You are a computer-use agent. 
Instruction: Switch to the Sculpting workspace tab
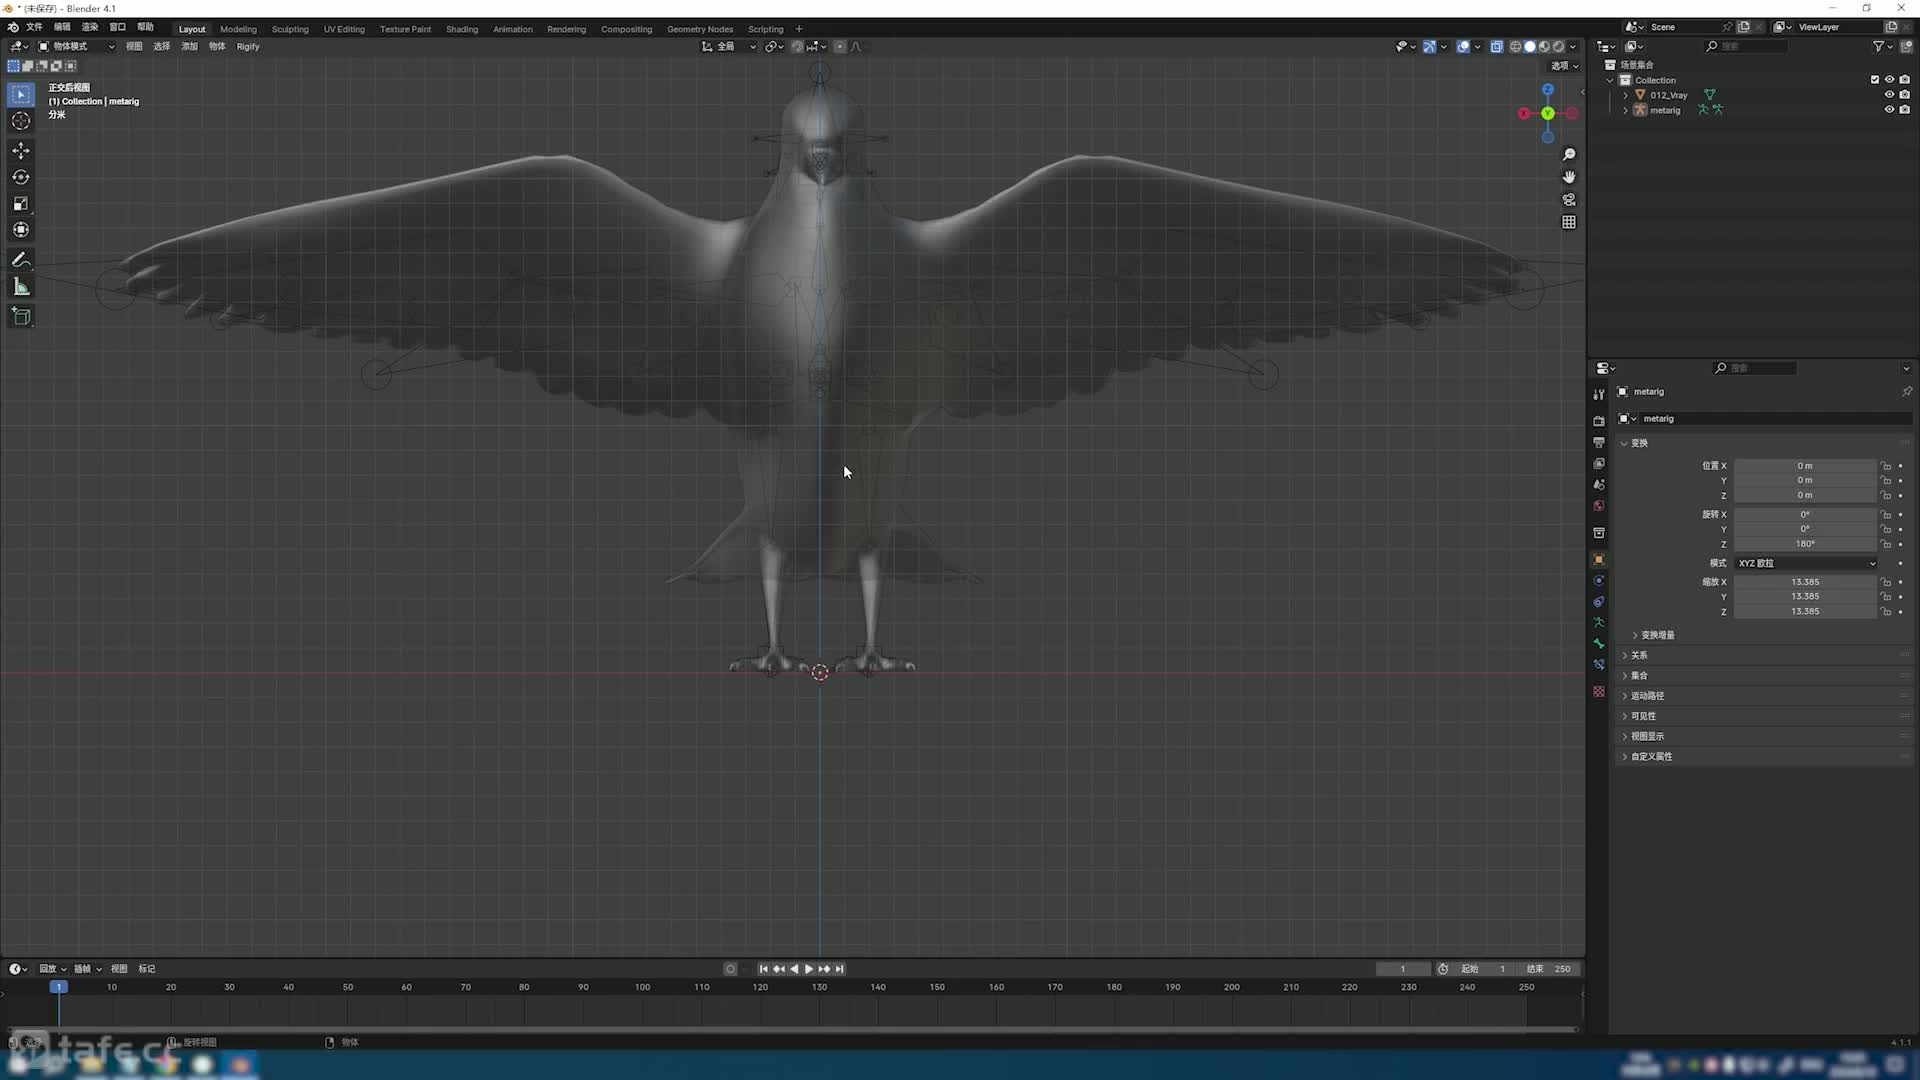pyautogui.click(x=290, y=29)
